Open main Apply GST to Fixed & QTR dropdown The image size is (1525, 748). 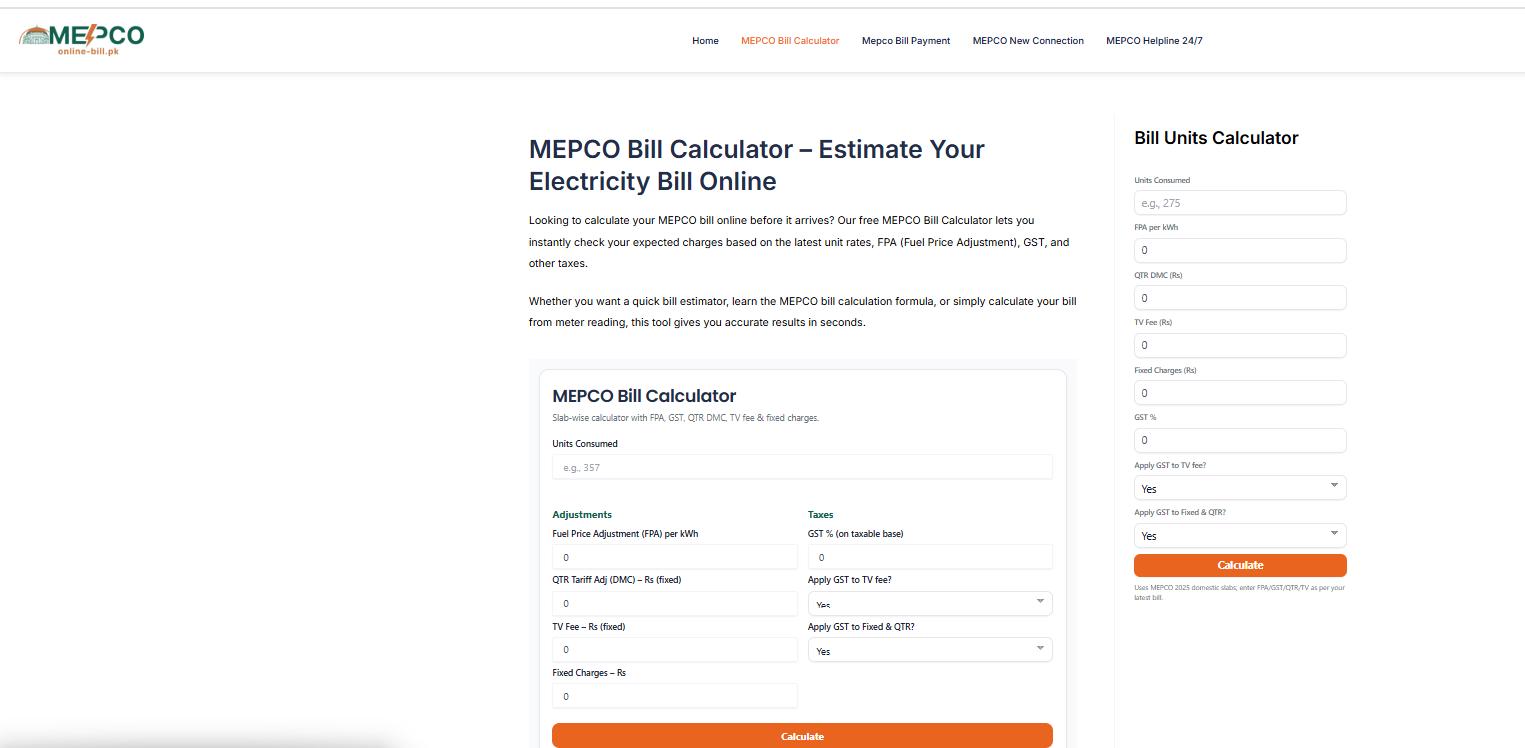[930, 650]
